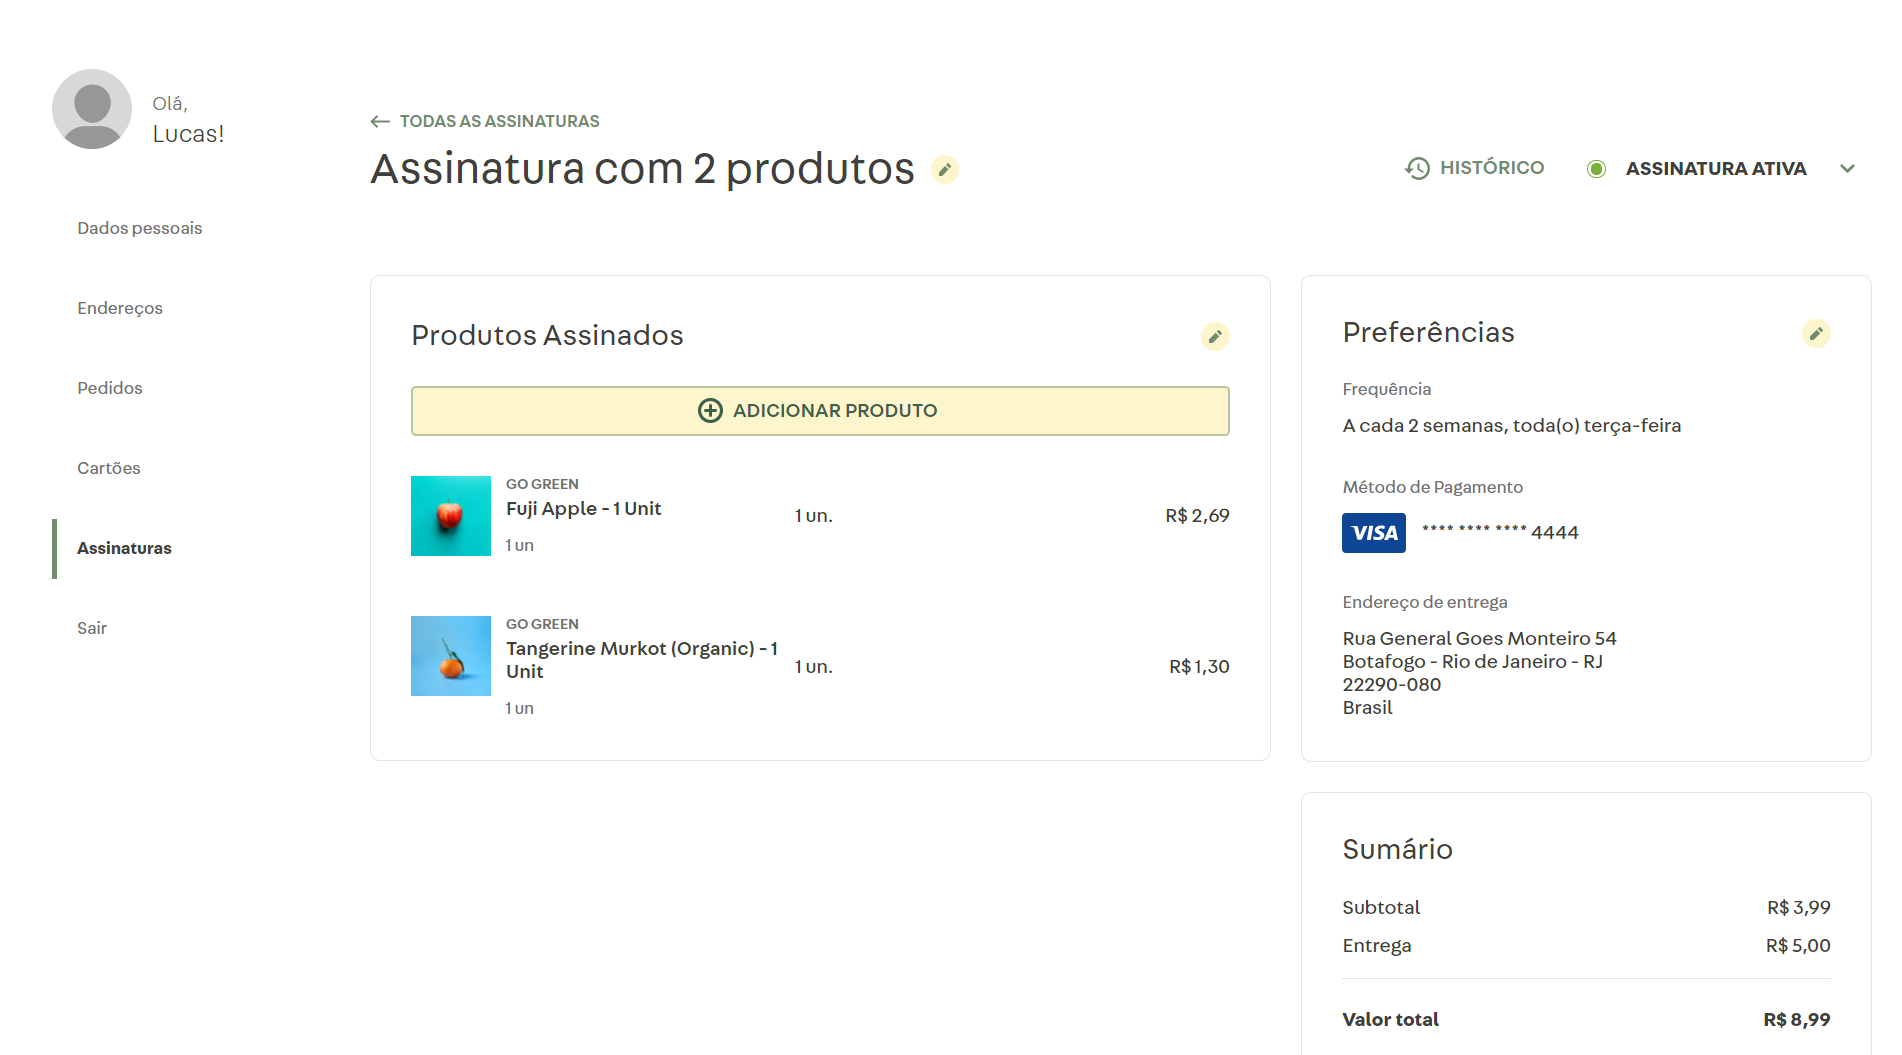The image size is (1902, 1055).
Task: Open the Assinatura Ativa status label
Action: click(1715, 169)
